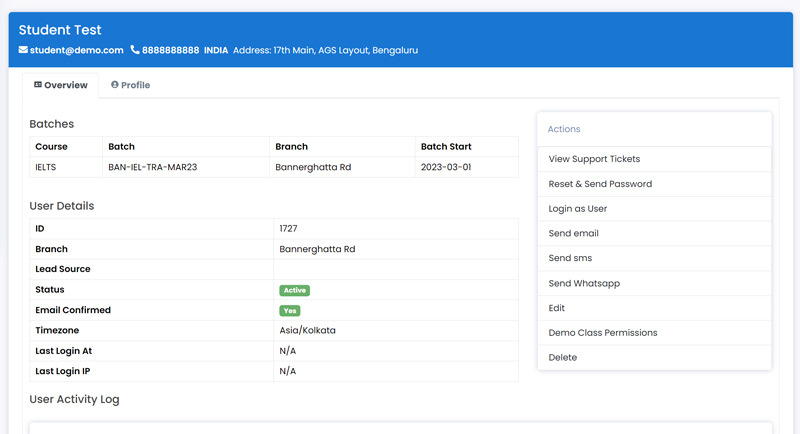Choose Reset & Send Password

pos(654,184)
